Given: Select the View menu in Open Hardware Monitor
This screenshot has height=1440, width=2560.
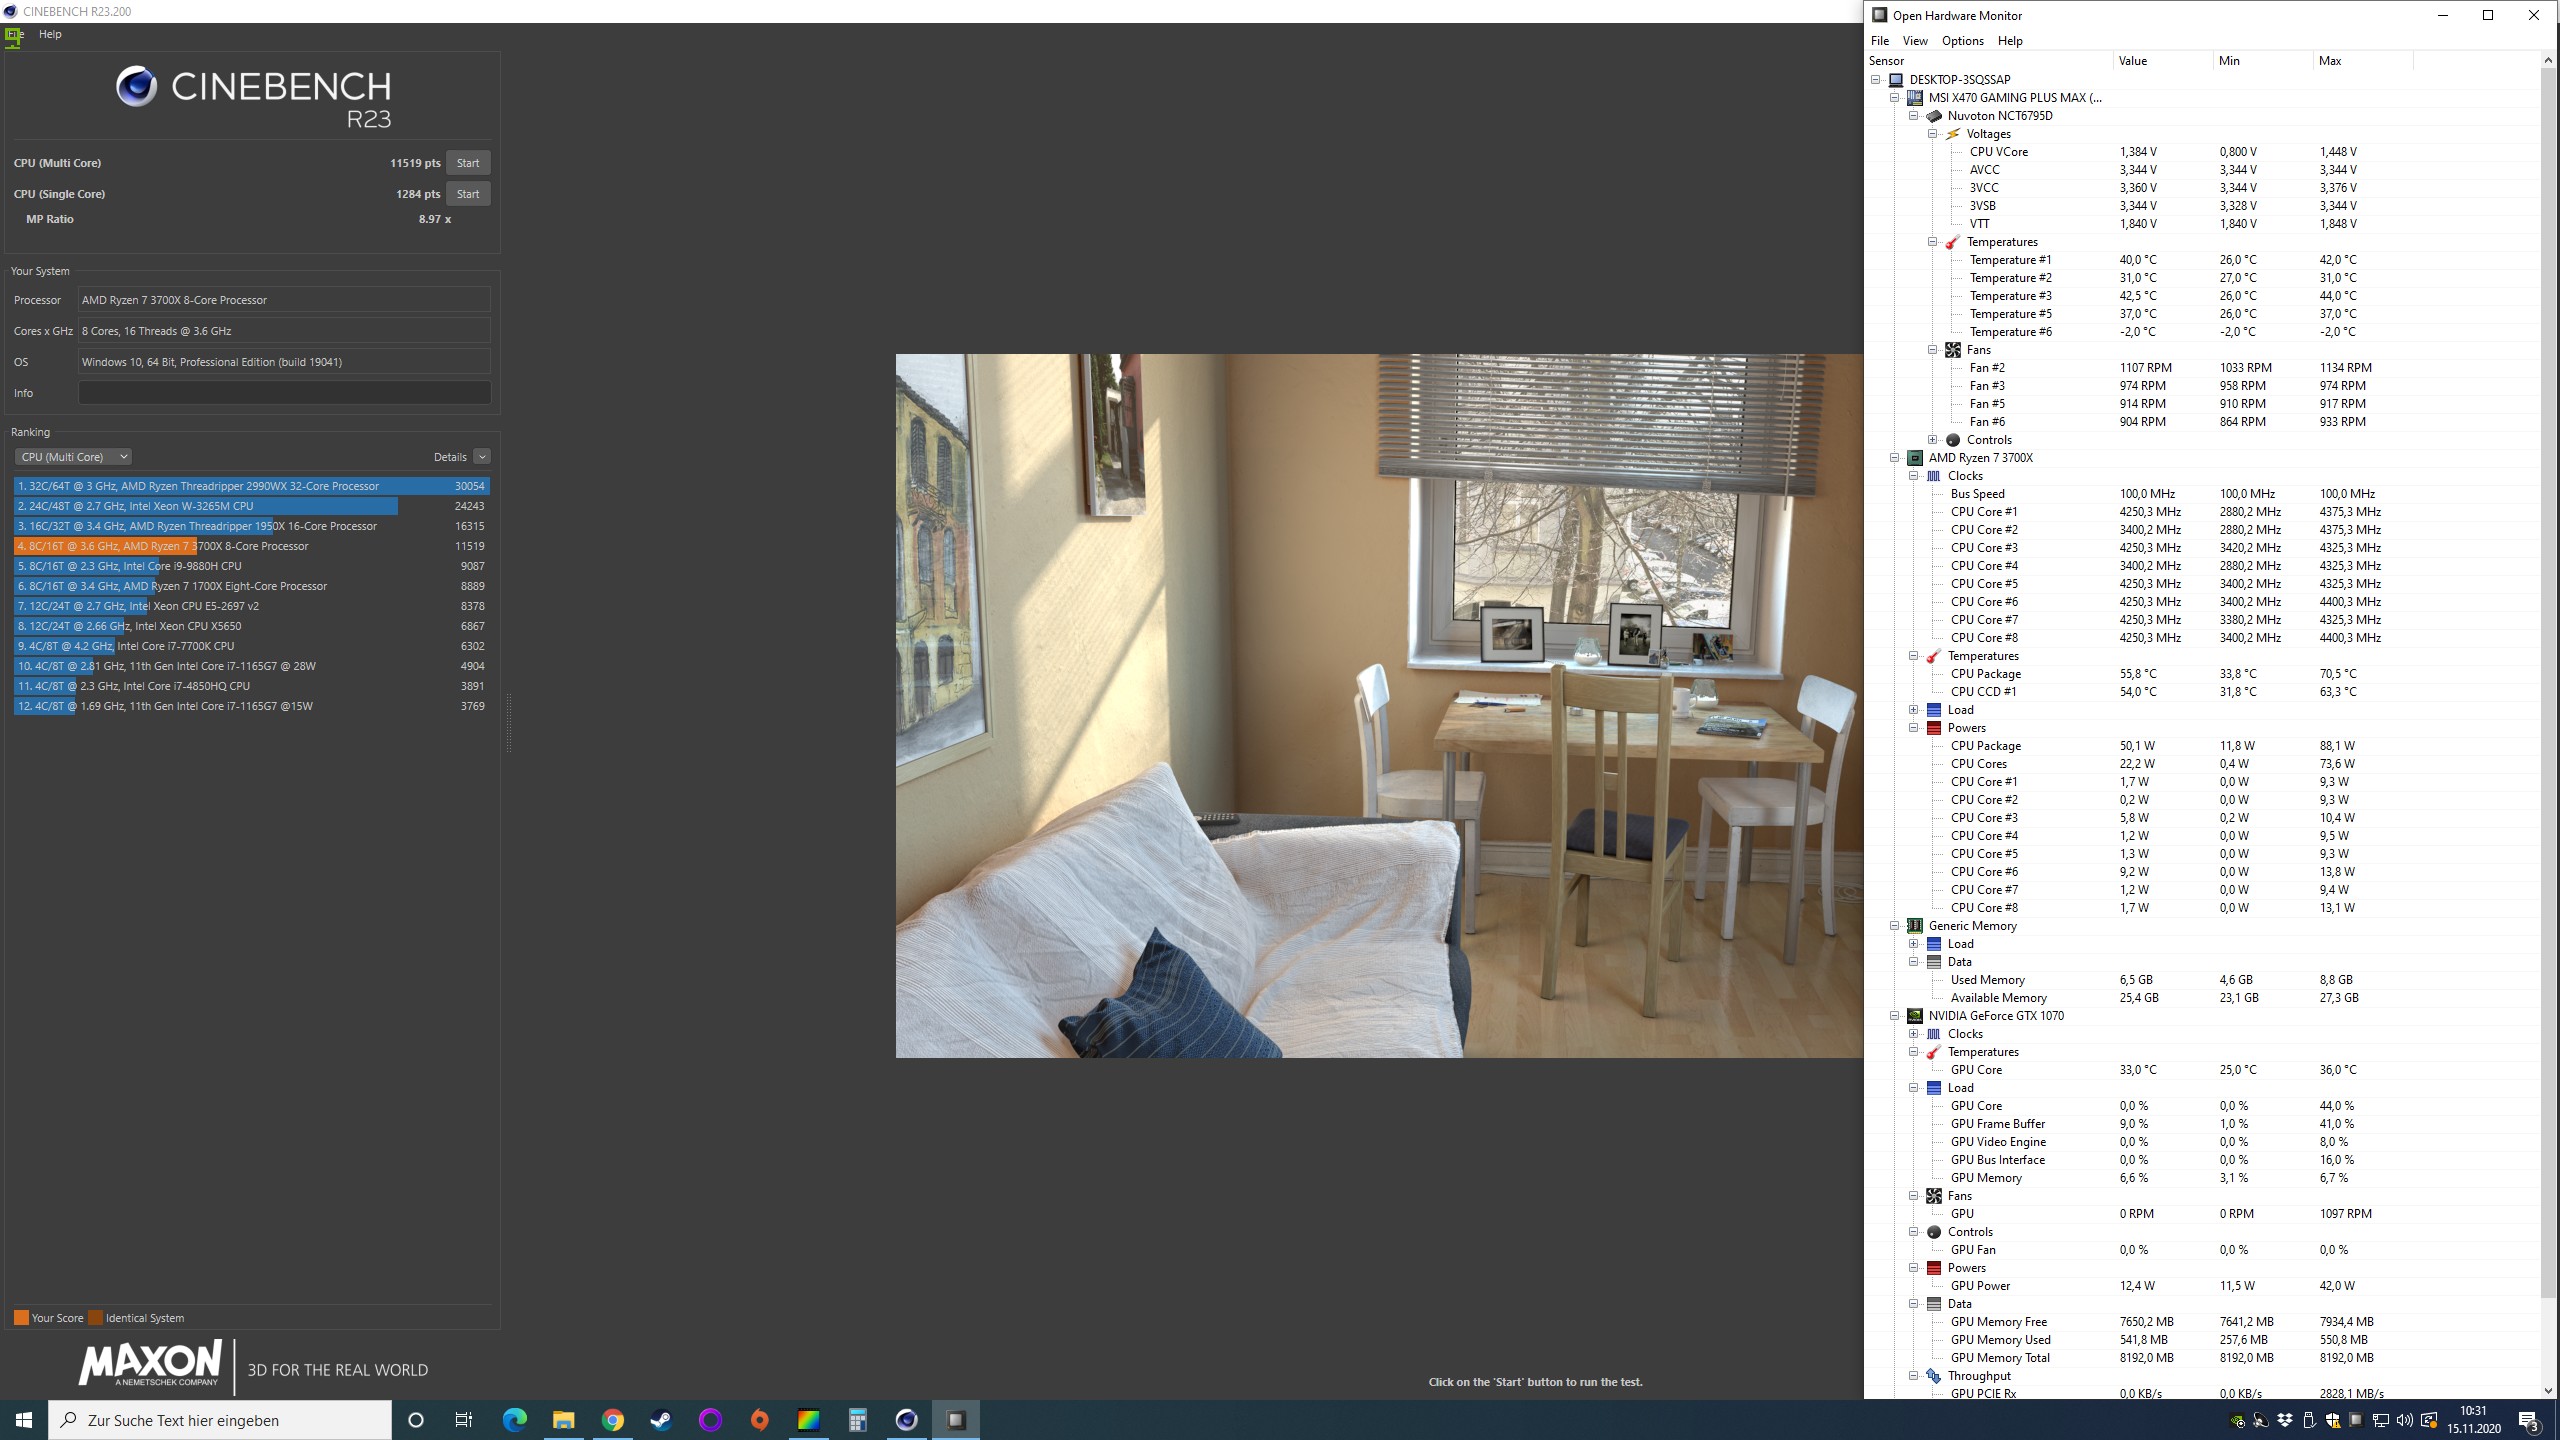Looking at the screenshot, I should [1916, 40].
